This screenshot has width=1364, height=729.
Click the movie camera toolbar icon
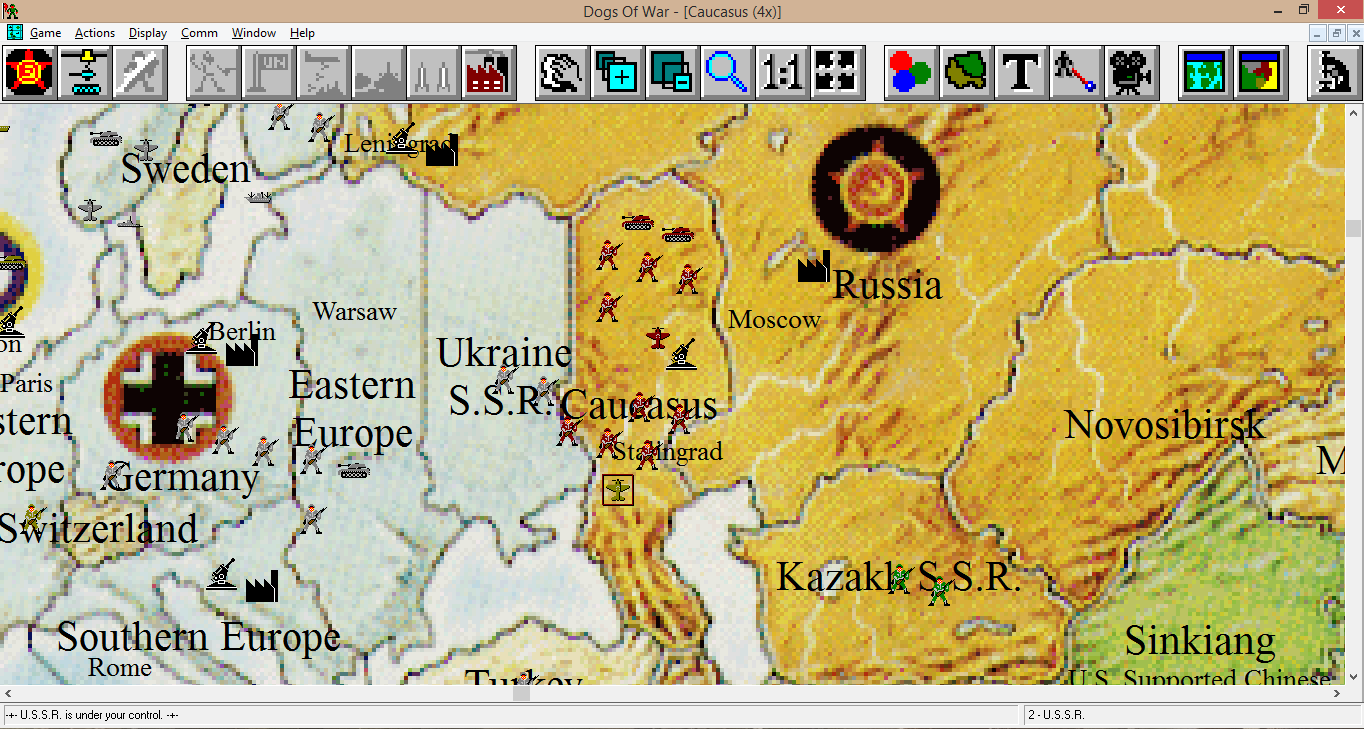pyautogui.click(x=1132, y=72)
